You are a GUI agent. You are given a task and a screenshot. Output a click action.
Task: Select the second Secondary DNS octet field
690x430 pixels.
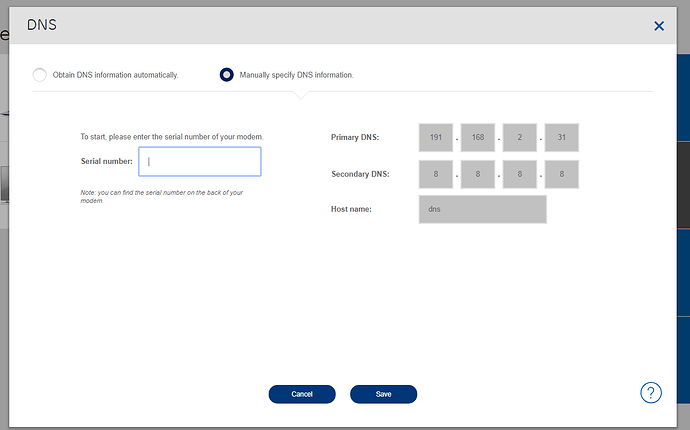pos(478,174)
